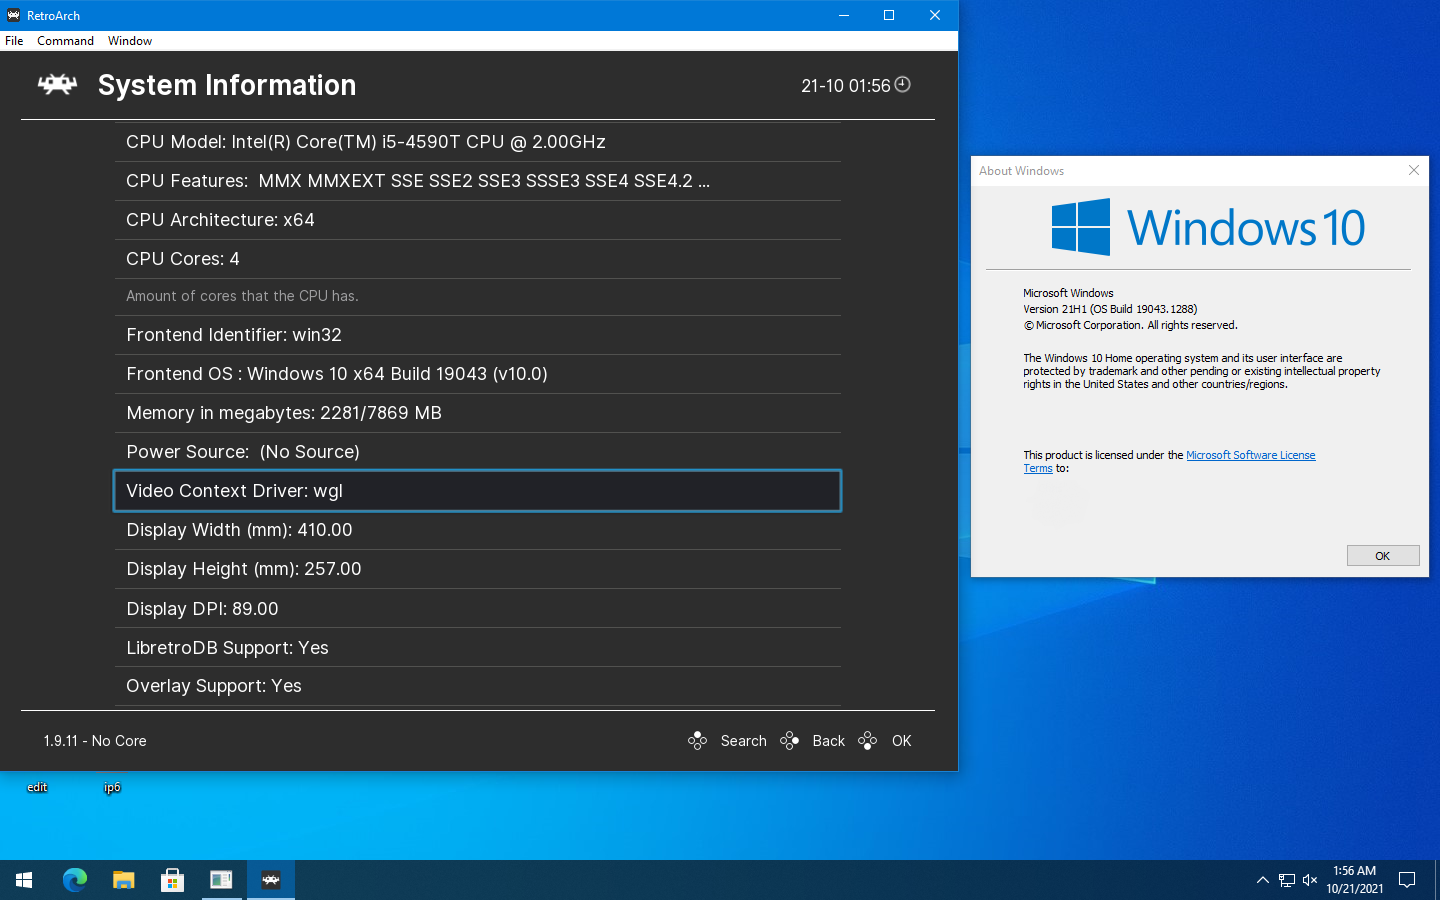The height and width of the screenshot is (900, 1440).
Task: Select the CPU Features row
Action: pos(478,181)
